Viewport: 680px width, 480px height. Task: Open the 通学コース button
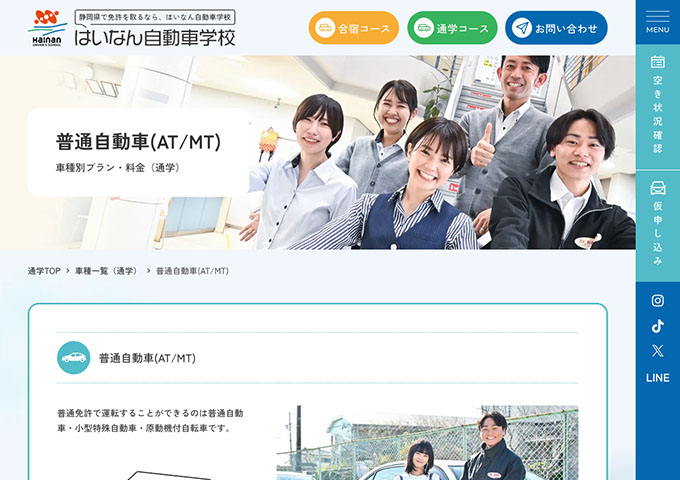(x=452, y=28)
